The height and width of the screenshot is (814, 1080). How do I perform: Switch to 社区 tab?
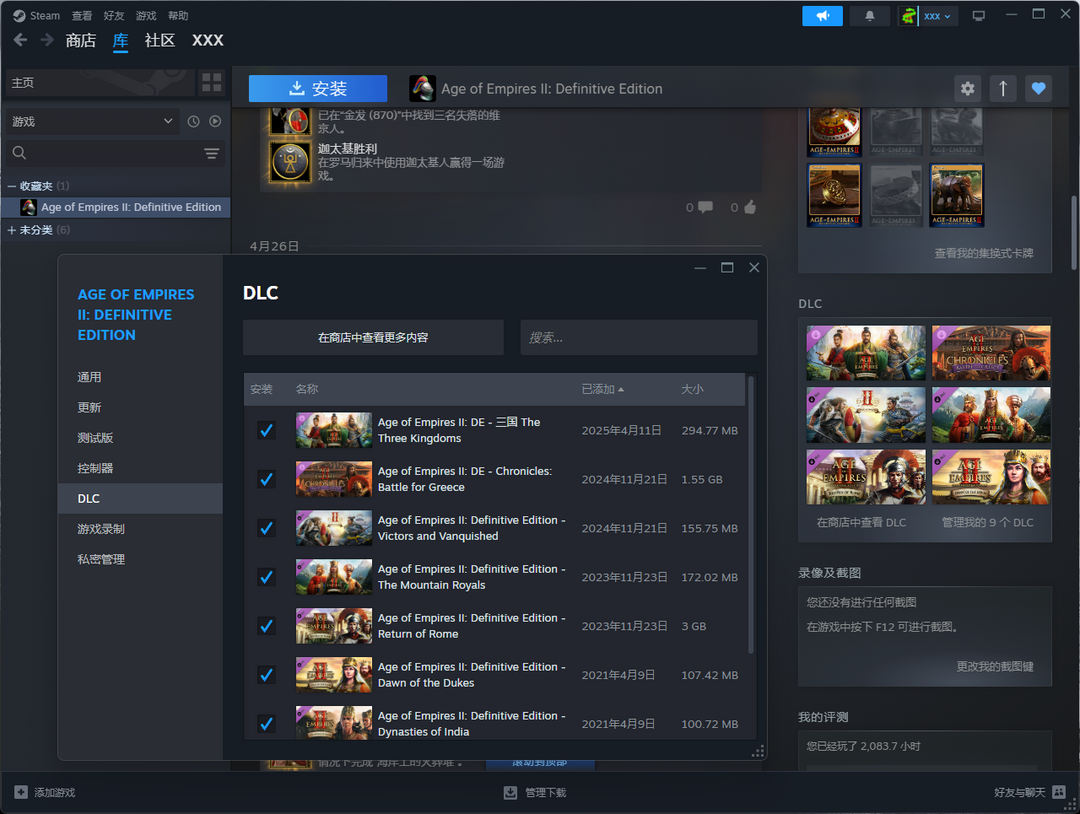coord(160,41)
